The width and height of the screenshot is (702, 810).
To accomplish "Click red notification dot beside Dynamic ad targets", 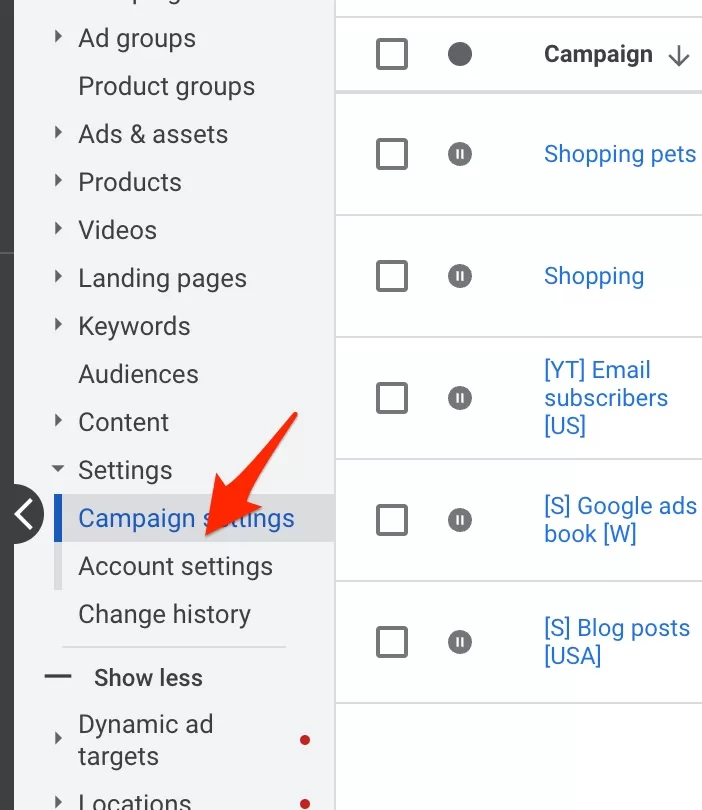I will point(305,740).
